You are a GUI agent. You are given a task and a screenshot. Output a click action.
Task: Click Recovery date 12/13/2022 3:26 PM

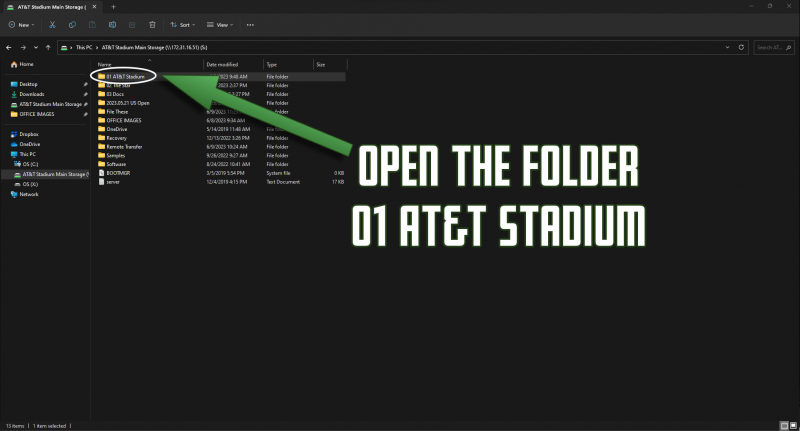(228, 138)
